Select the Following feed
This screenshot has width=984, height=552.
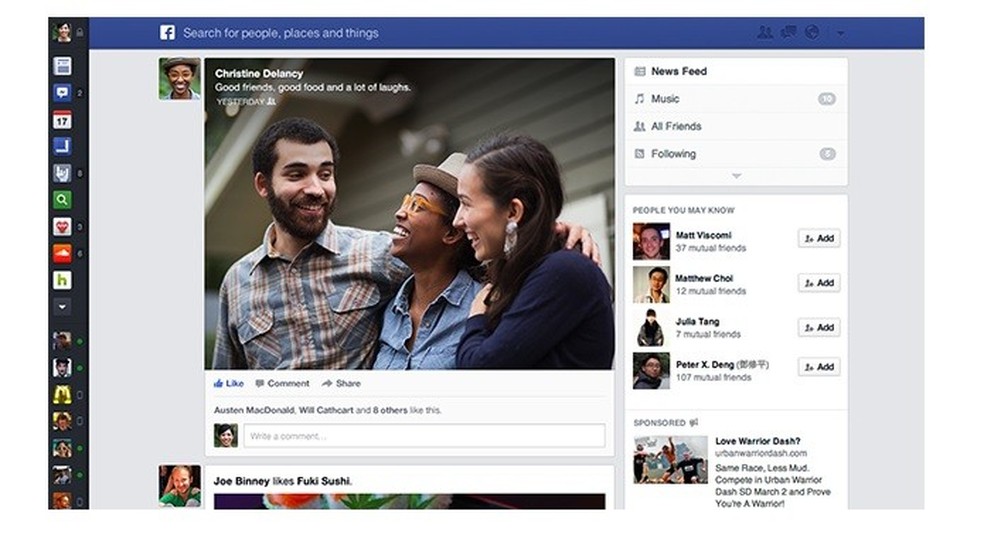click(x=736, y=154)
